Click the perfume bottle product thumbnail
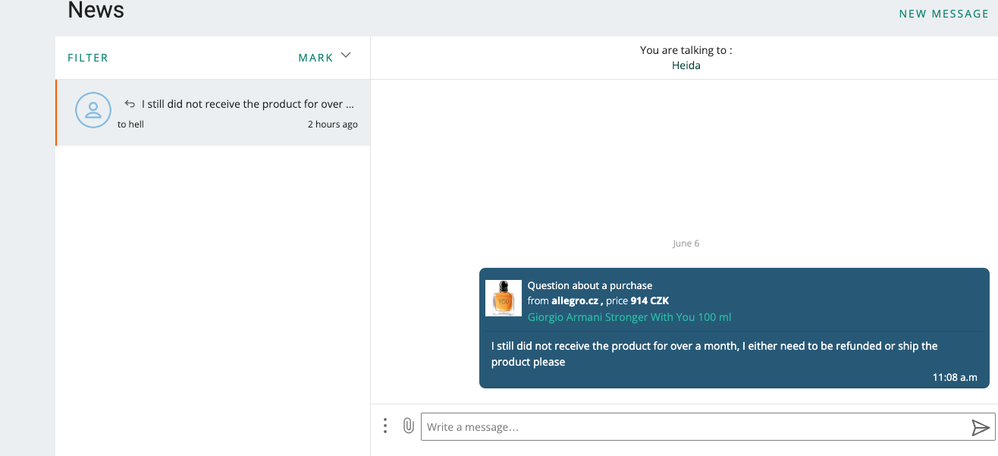Viewport: 998px width, 456px height. coord(503,297)
